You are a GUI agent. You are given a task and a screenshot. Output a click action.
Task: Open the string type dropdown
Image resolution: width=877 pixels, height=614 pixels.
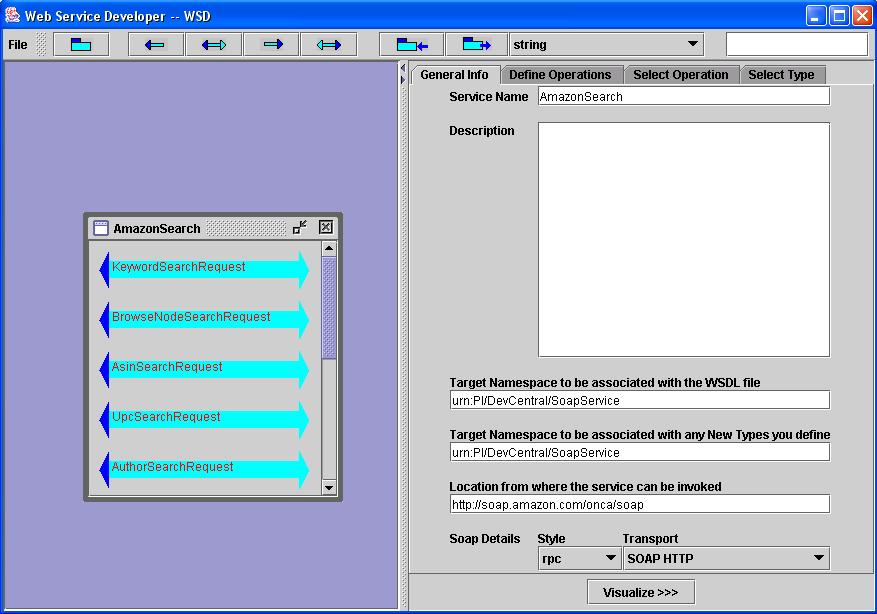pos(606,45)
